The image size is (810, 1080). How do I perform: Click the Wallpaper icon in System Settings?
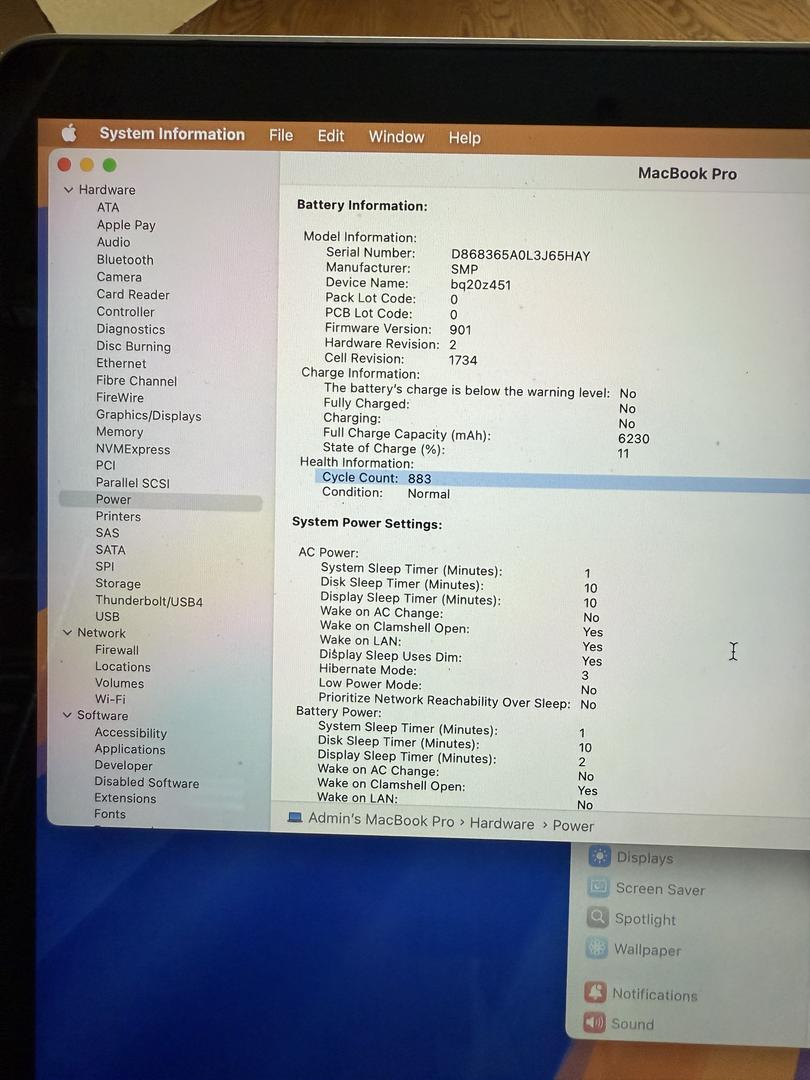[596, 948]
